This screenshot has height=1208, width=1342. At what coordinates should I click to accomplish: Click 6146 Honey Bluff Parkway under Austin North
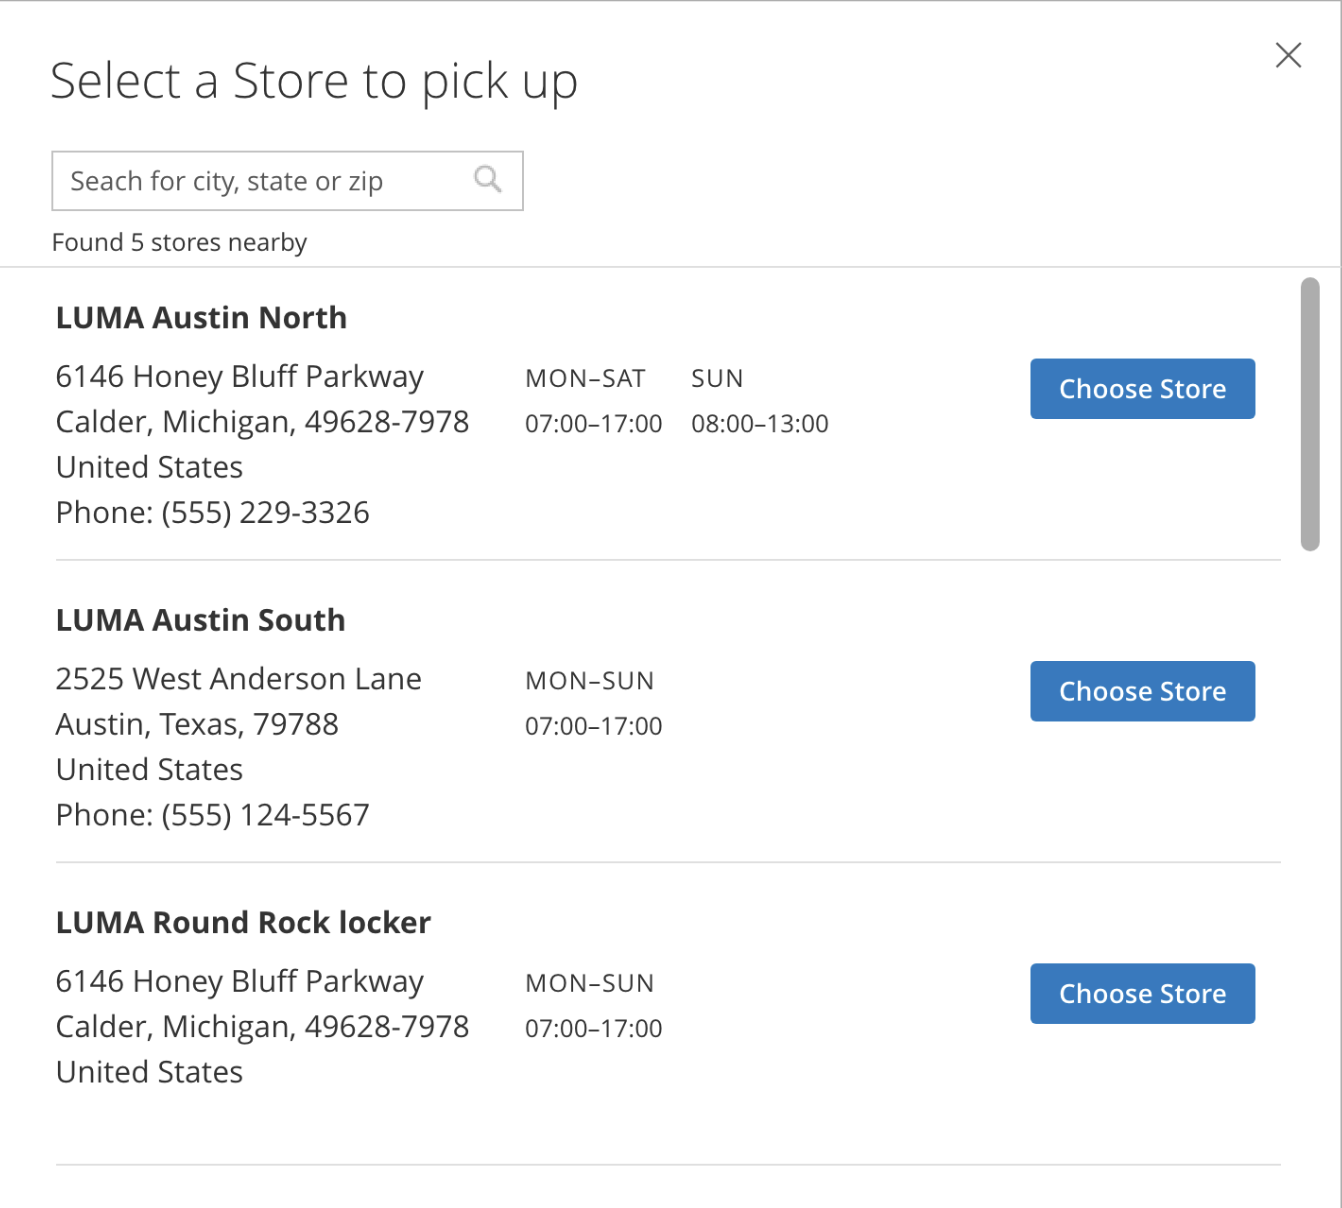point(239,377)
